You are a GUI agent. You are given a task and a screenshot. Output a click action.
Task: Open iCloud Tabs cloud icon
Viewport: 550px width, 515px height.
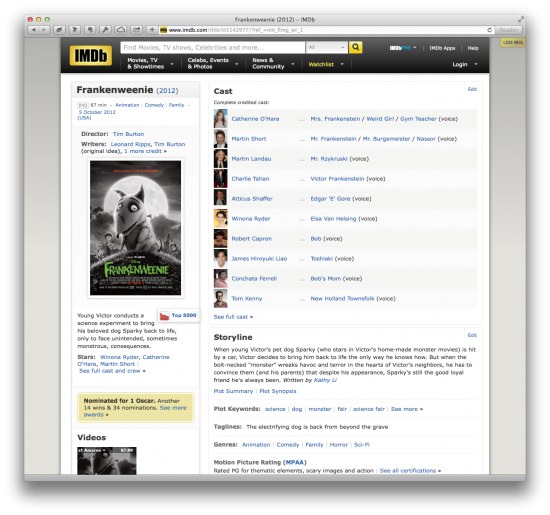121,30
